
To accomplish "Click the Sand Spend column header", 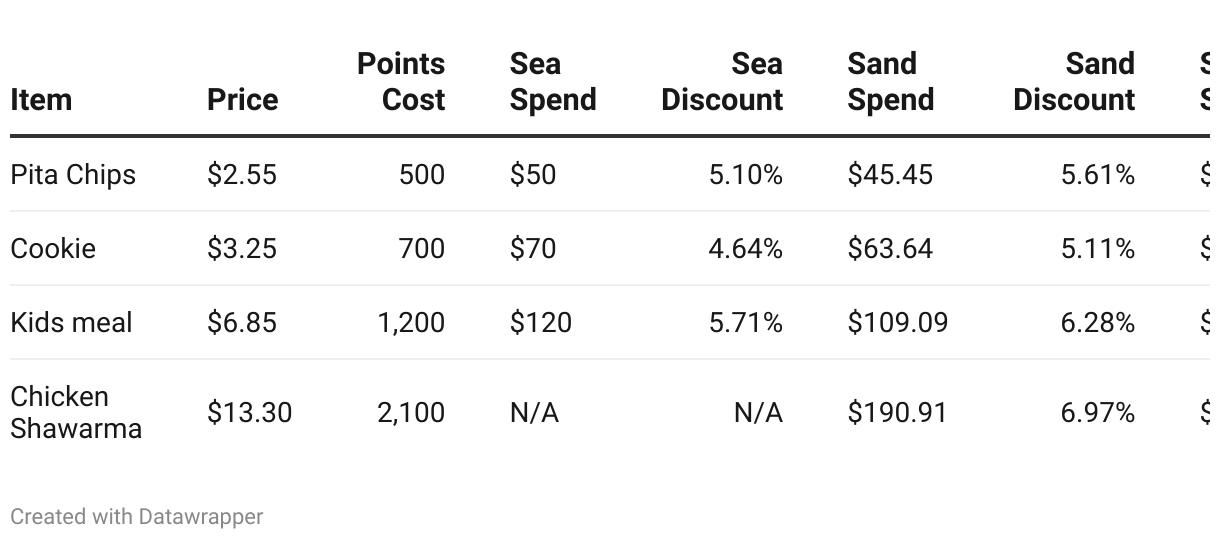I will click(890, 82).
